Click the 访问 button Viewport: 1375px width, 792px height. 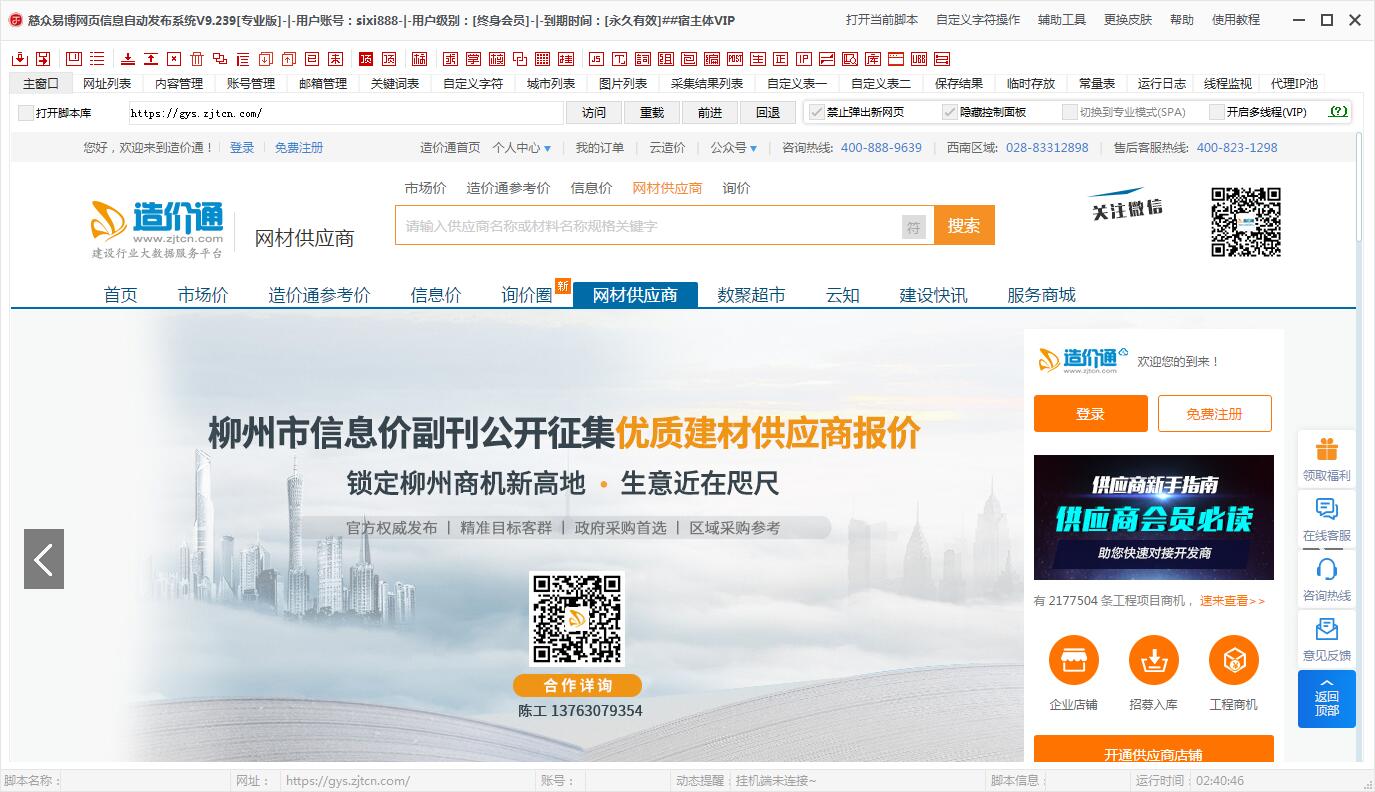click(x=594, y=112)
